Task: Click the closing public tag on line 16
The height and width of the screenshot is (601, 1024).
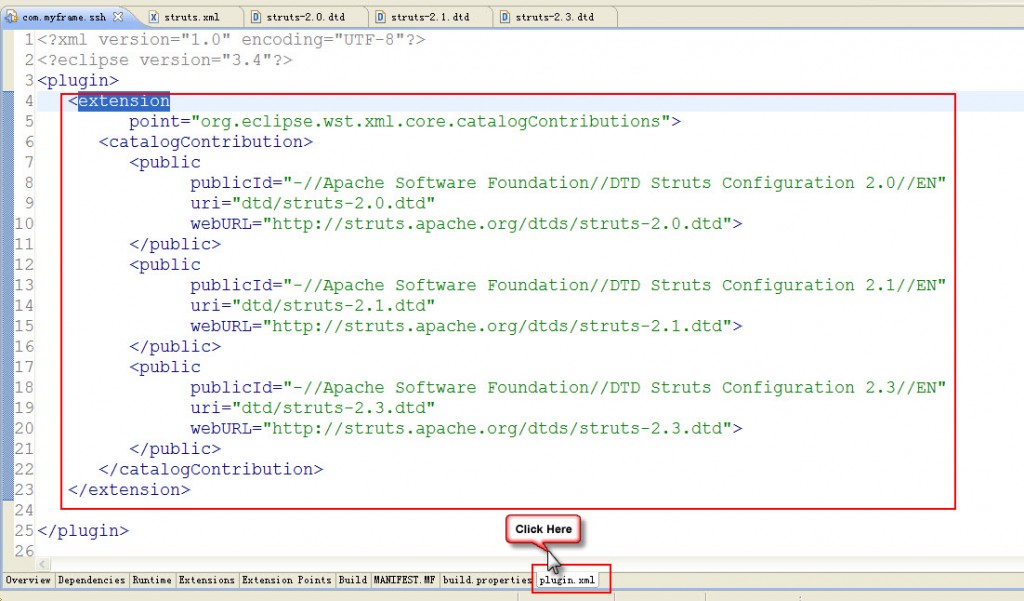Action: [x=175, y=347]
